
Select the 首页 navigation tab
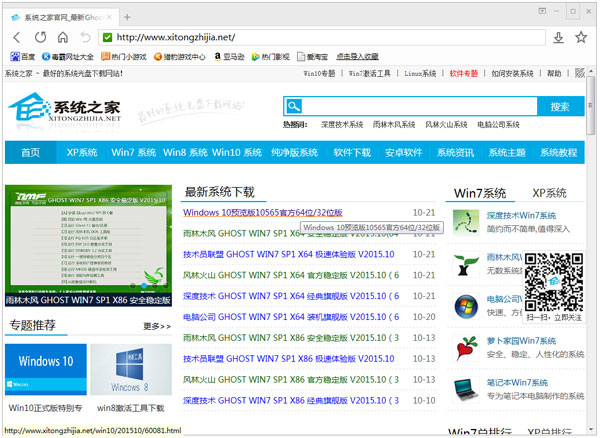31,152
